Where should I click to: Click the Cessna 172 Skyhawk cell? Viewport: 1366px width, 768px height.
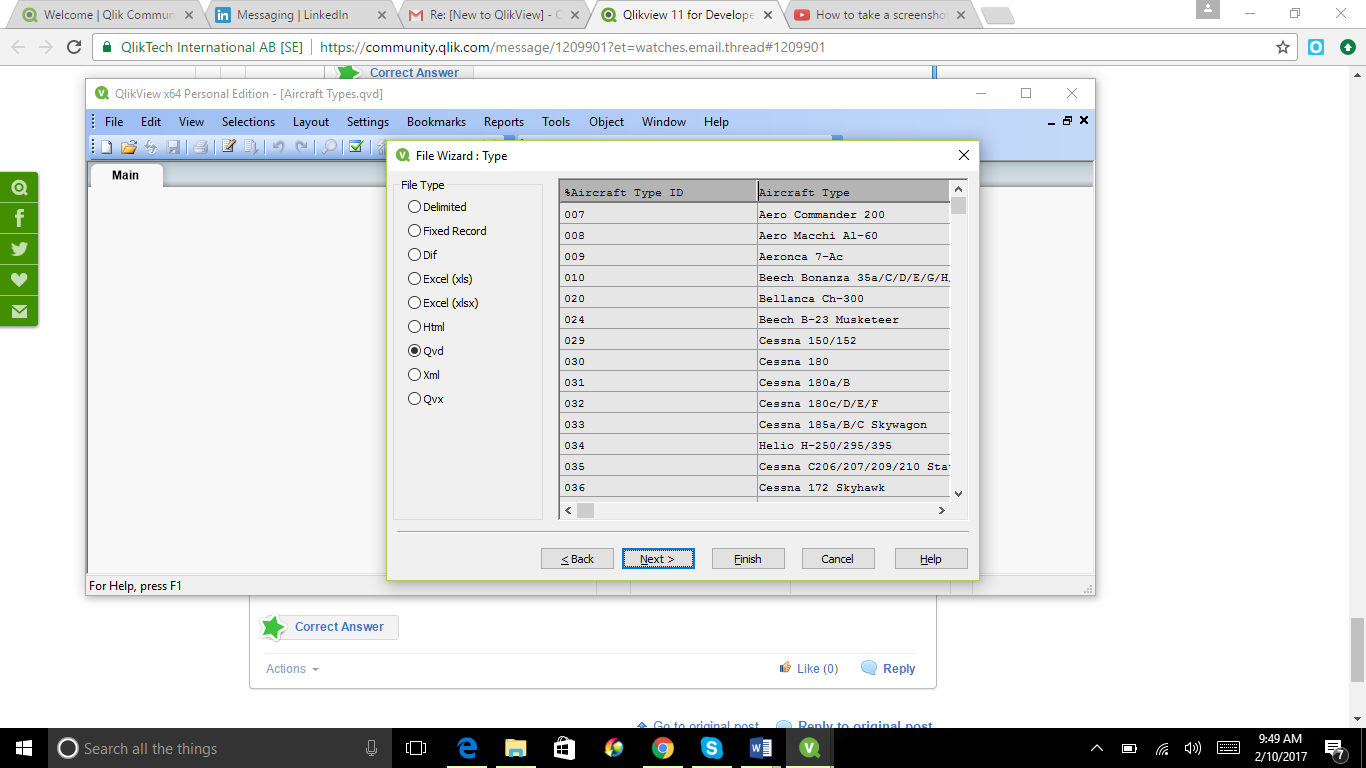[x=853, y=487]
